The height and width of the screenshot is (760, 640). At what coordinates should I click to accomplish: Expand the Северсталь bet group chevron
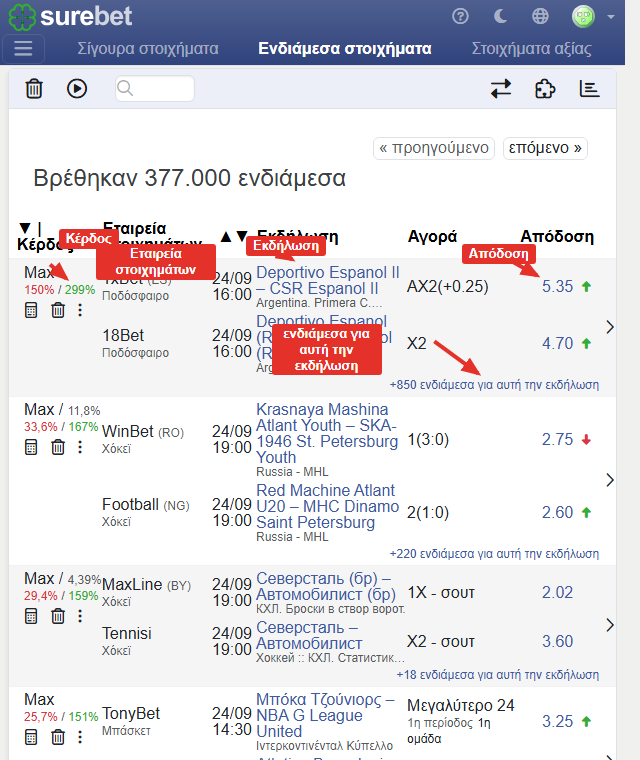pyautogui.click(x=610, y=625)
